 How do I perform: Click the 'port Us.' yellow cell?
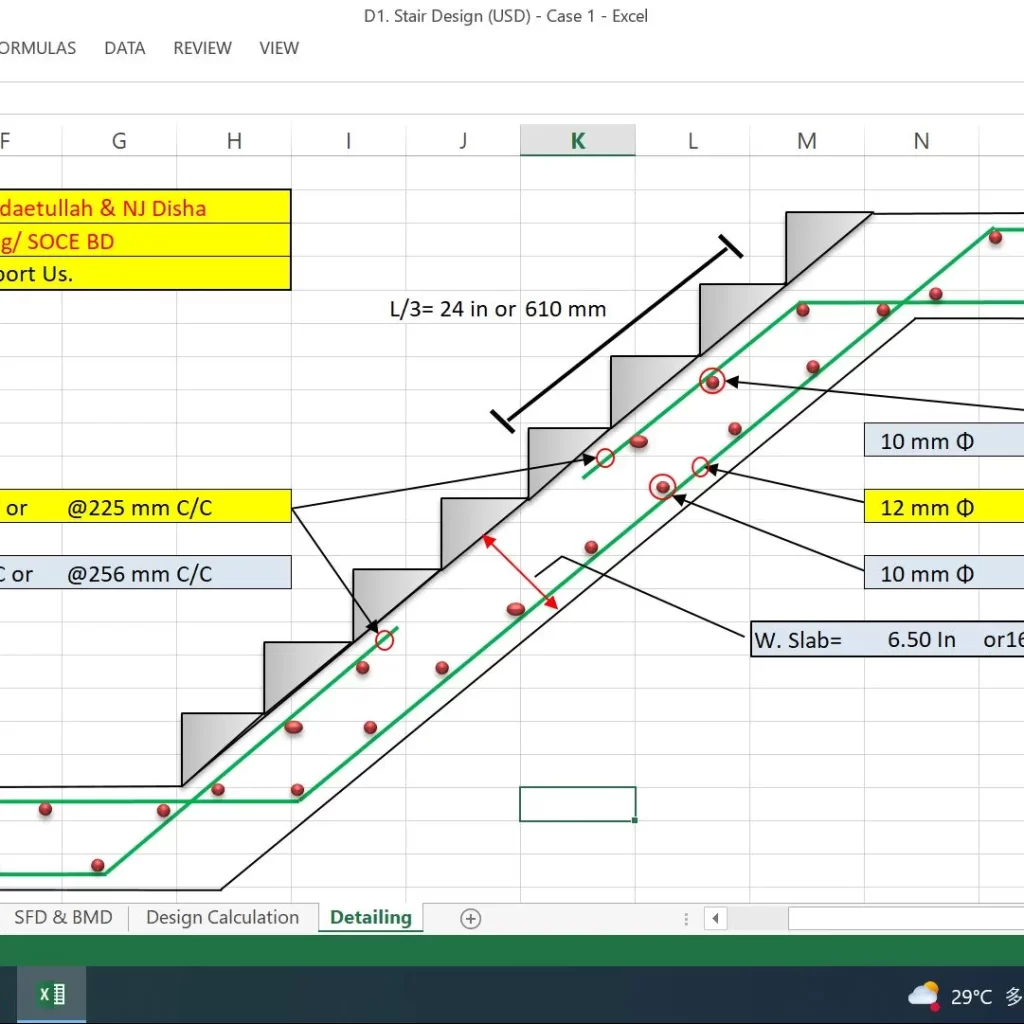145,273
